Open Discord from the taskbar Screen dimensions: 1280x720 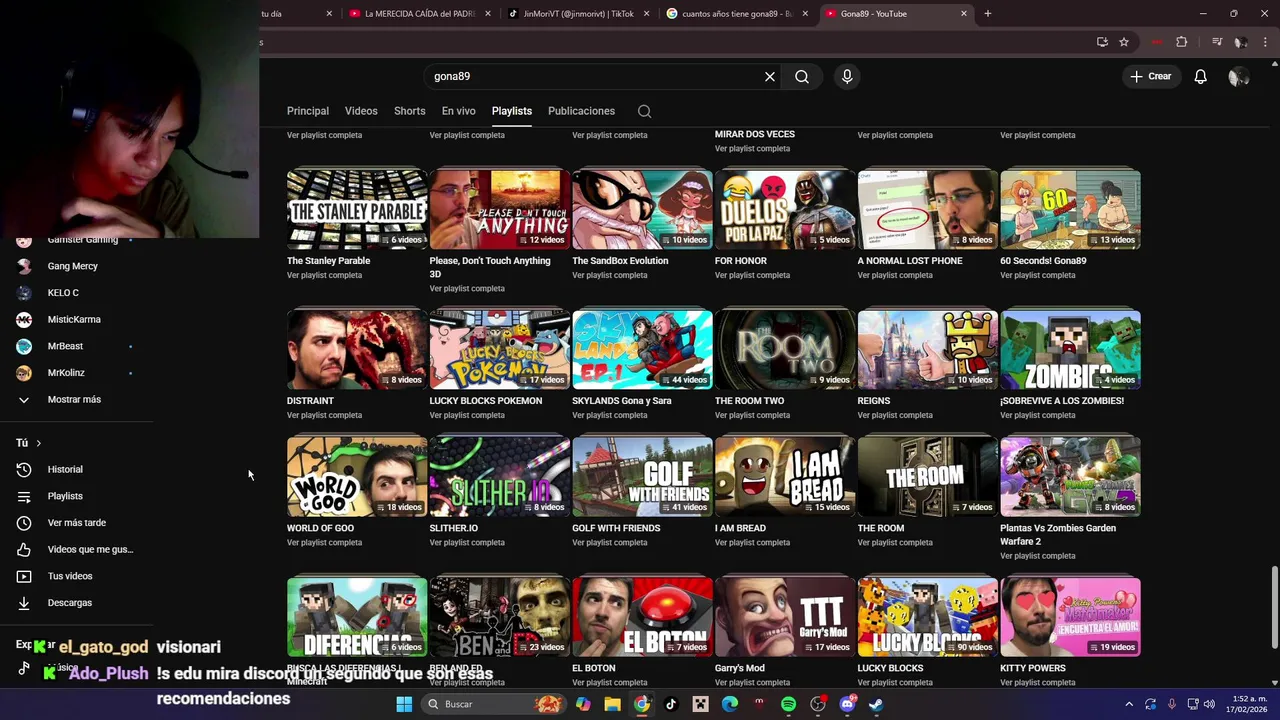847,704
